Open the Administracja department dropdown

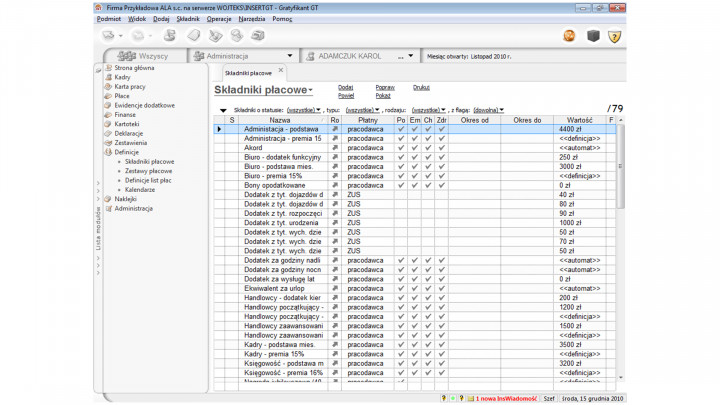tap(289, 57)
